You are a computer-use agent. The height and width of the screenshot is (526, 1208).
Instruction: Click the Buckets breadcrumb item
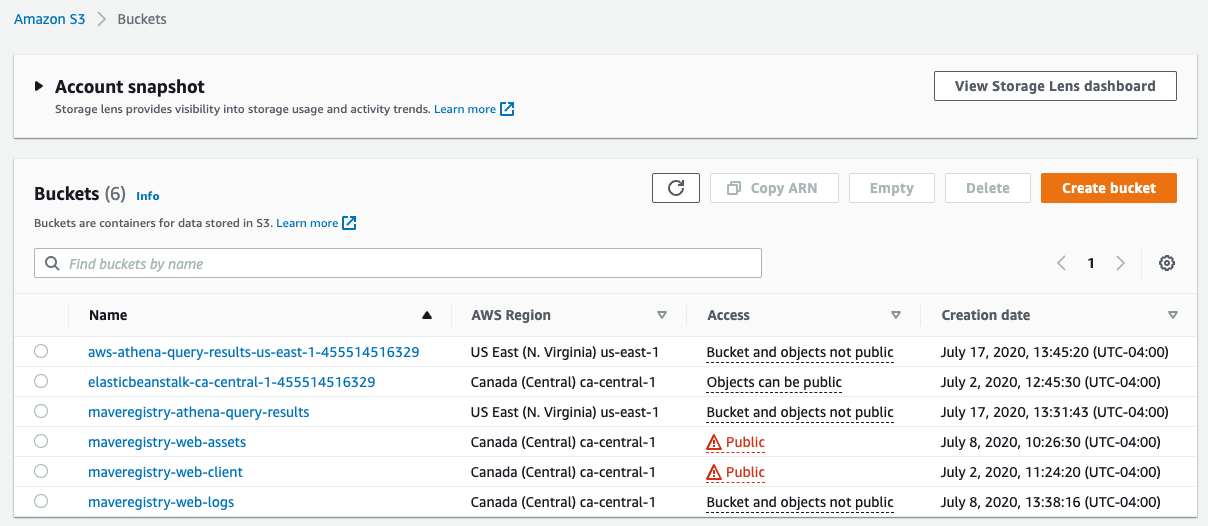pos(142,19)
